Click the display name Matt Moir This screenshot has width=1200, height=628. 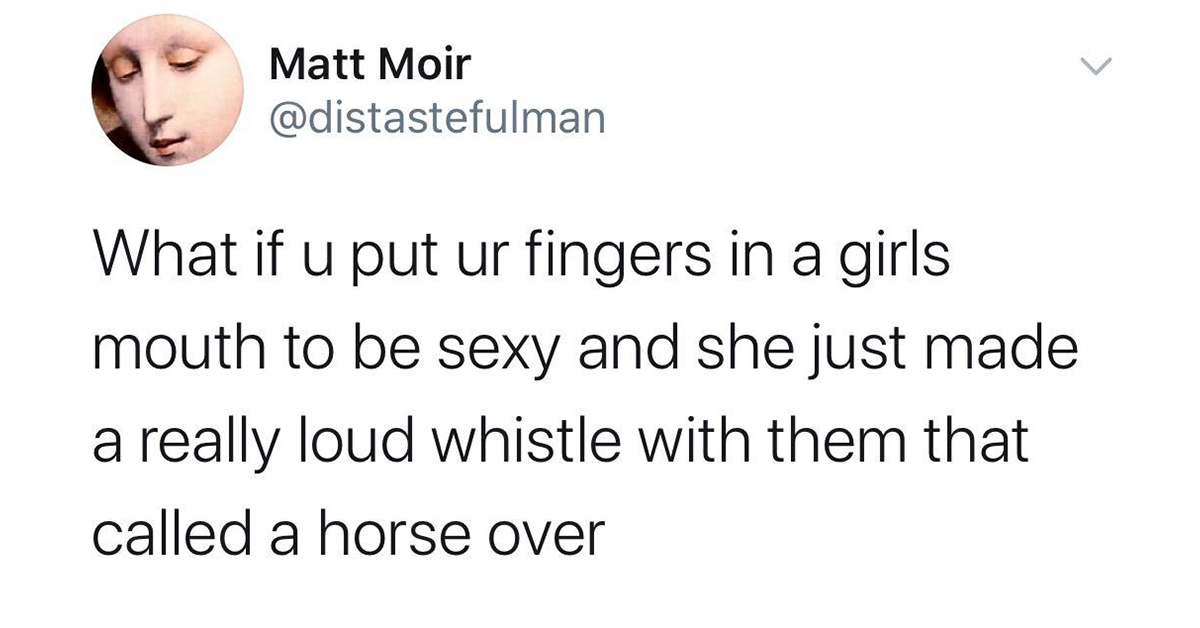click(x=370, y=67)
